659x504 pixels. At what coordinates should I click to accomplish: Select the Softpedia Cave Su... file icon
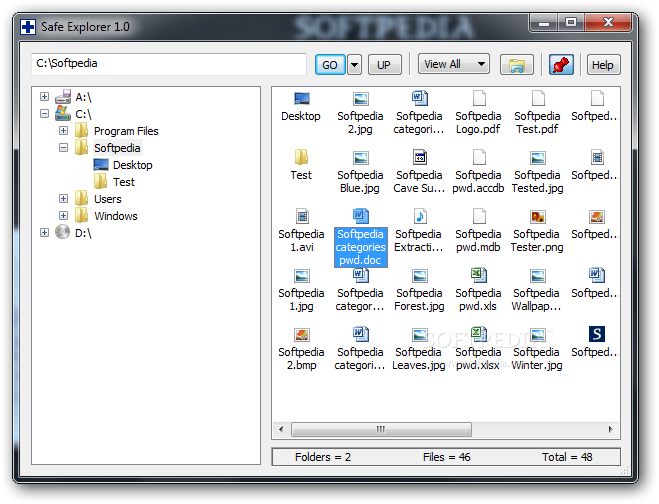(420, 158)
